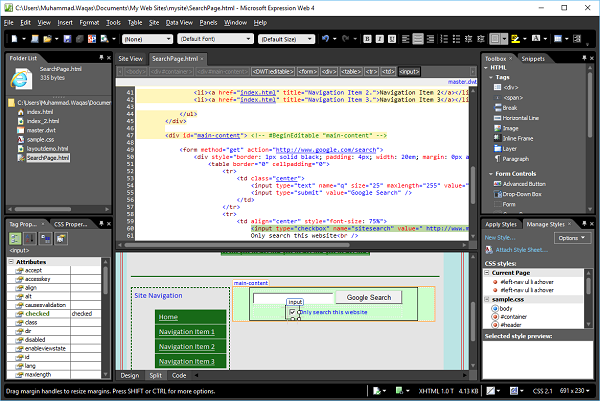Select sample.css in the Folder List

(x=40, y=139)
